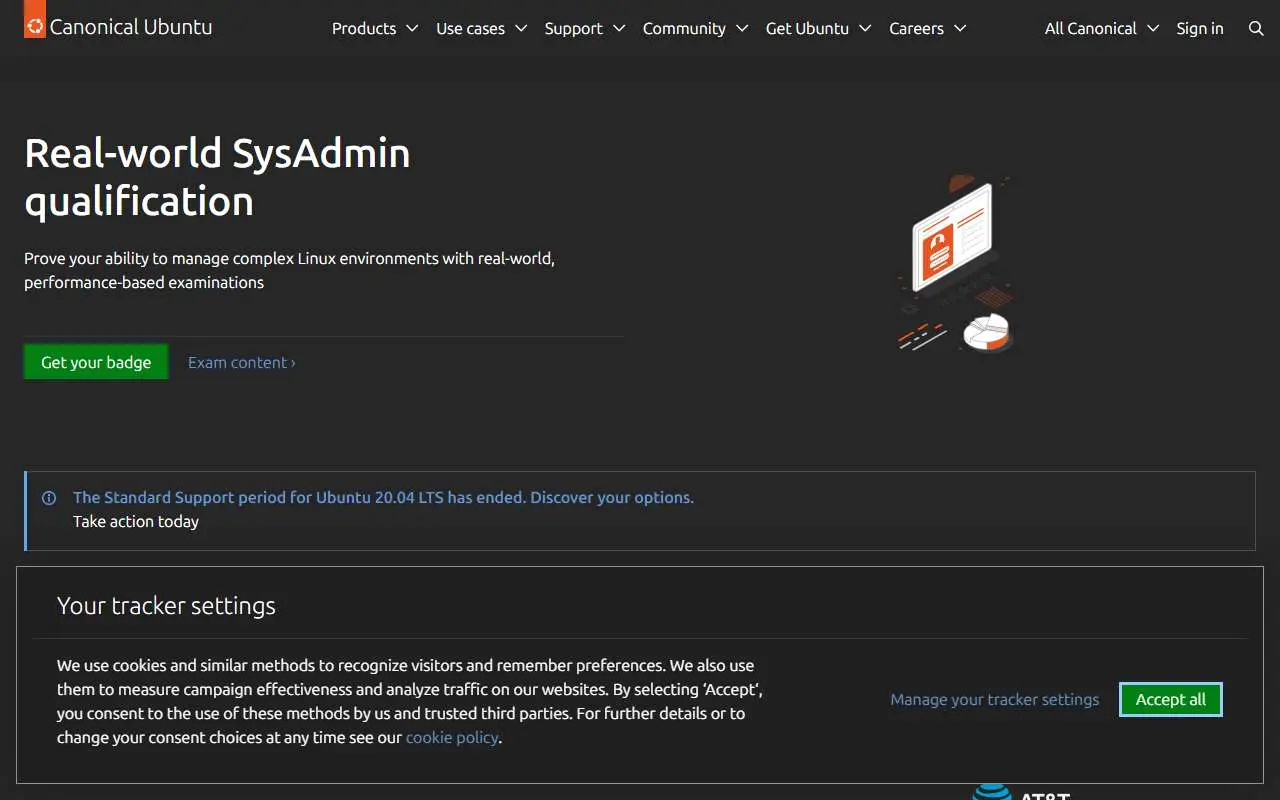Expand the Products dropdown
1280x800 pixels.
(x=375, y=28)
